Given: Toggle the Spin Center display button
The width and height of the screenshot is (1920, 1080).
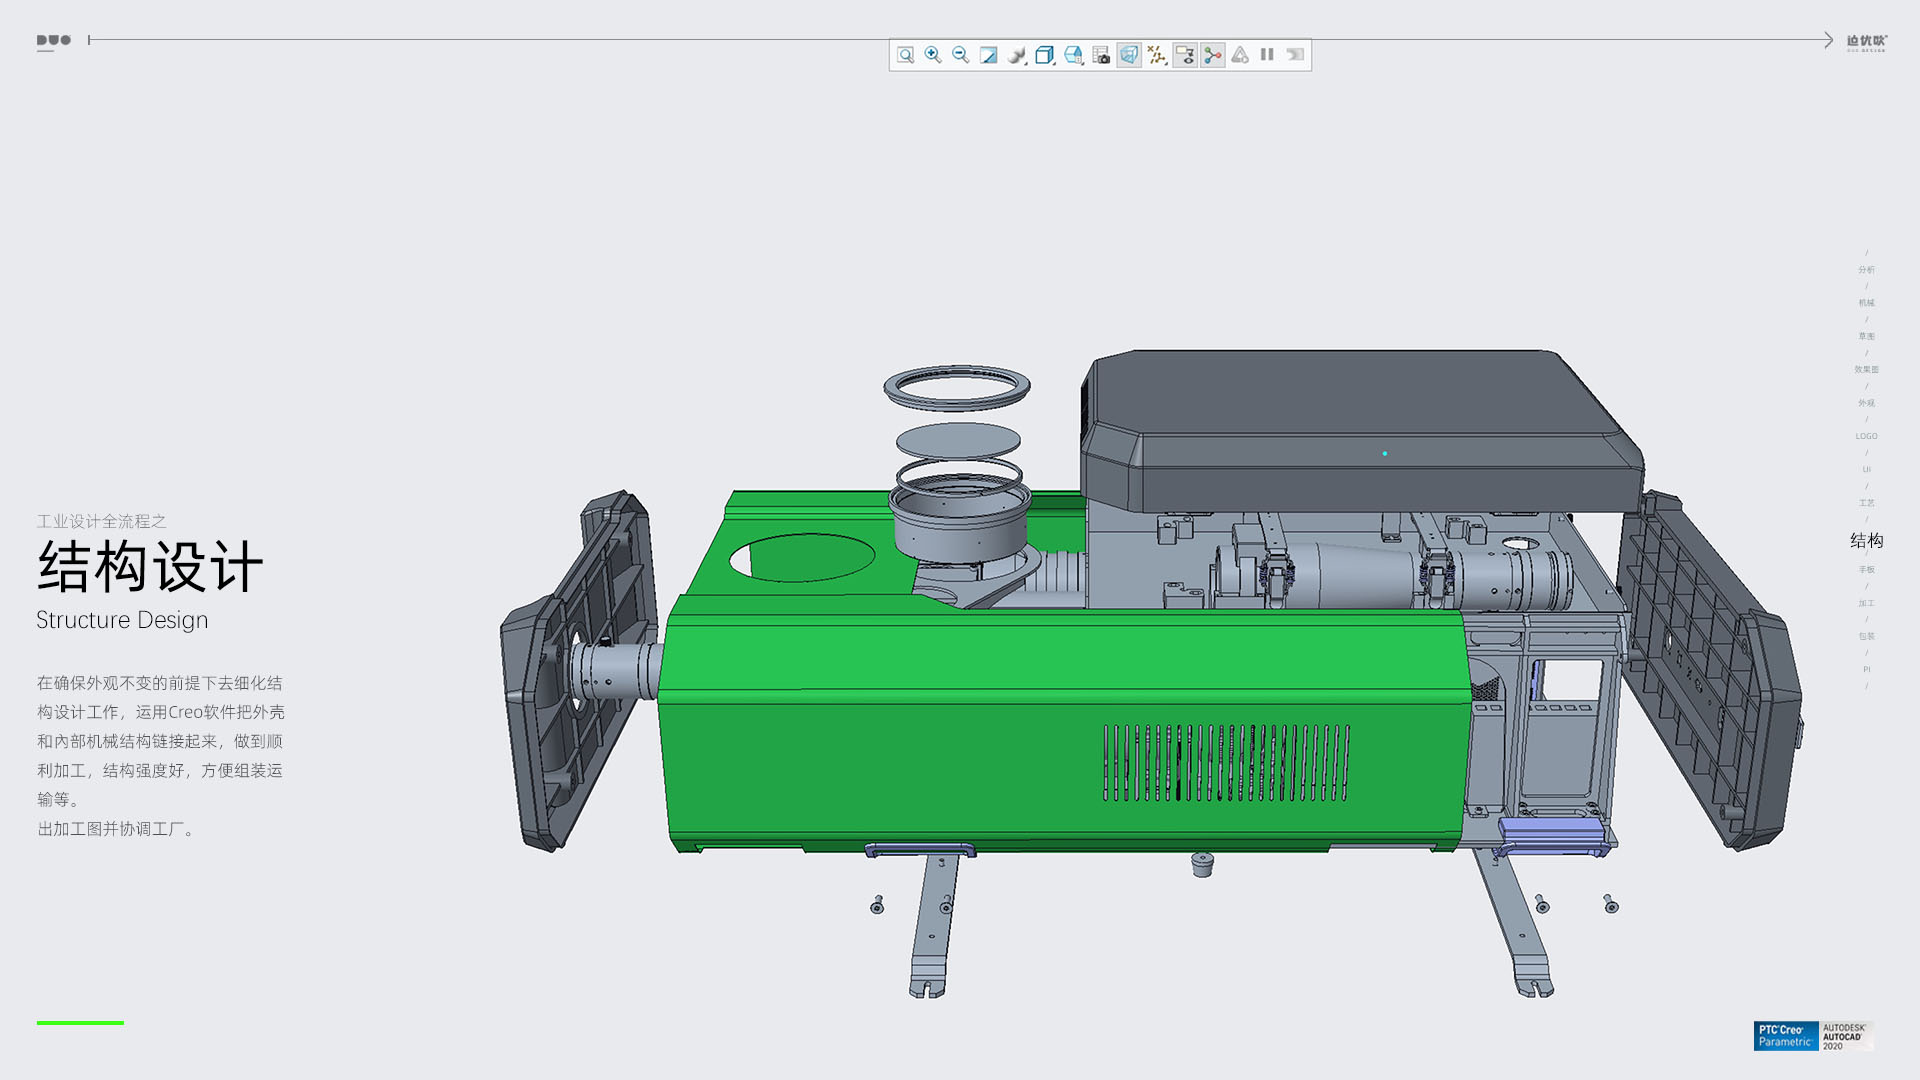Looking at the screenshot, I should pos(1213,55).
